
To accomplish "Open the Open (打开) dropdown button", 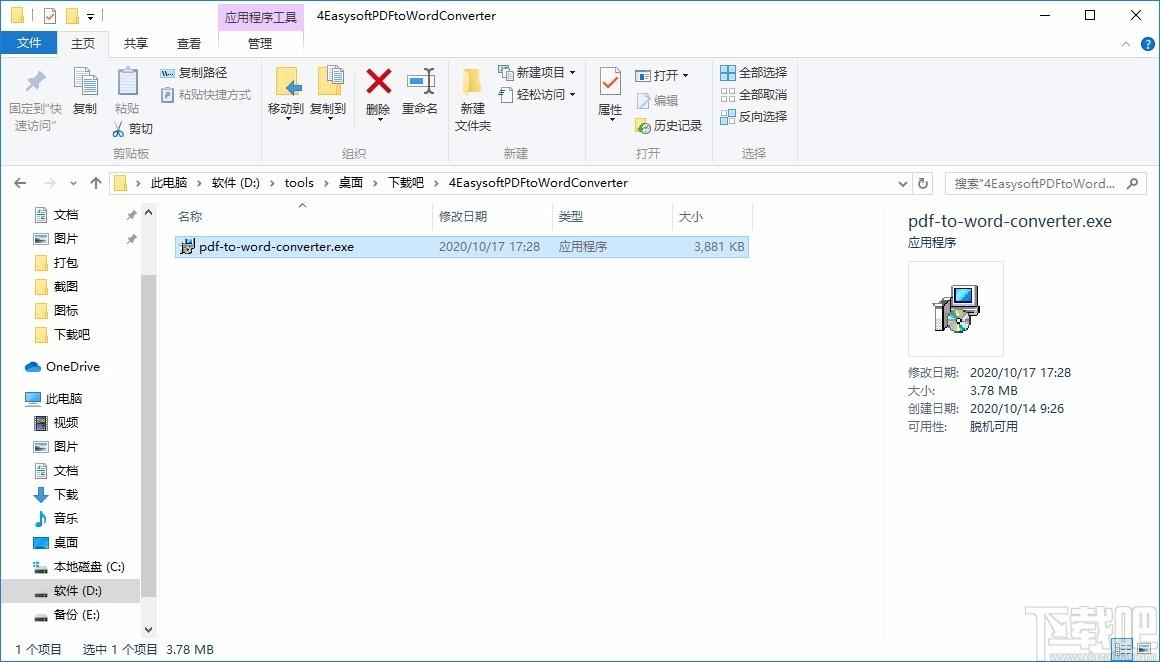I will coord(662,75).
